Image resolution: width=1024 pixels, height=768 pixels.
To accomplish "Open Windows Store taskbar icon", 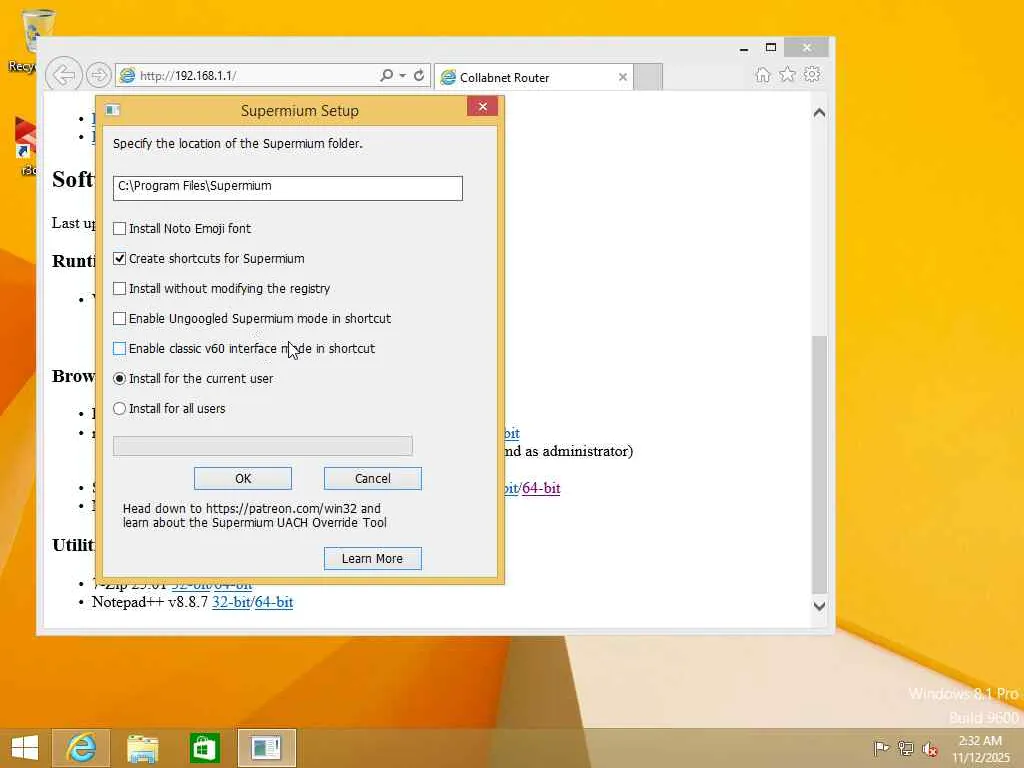I will [204, 748].
